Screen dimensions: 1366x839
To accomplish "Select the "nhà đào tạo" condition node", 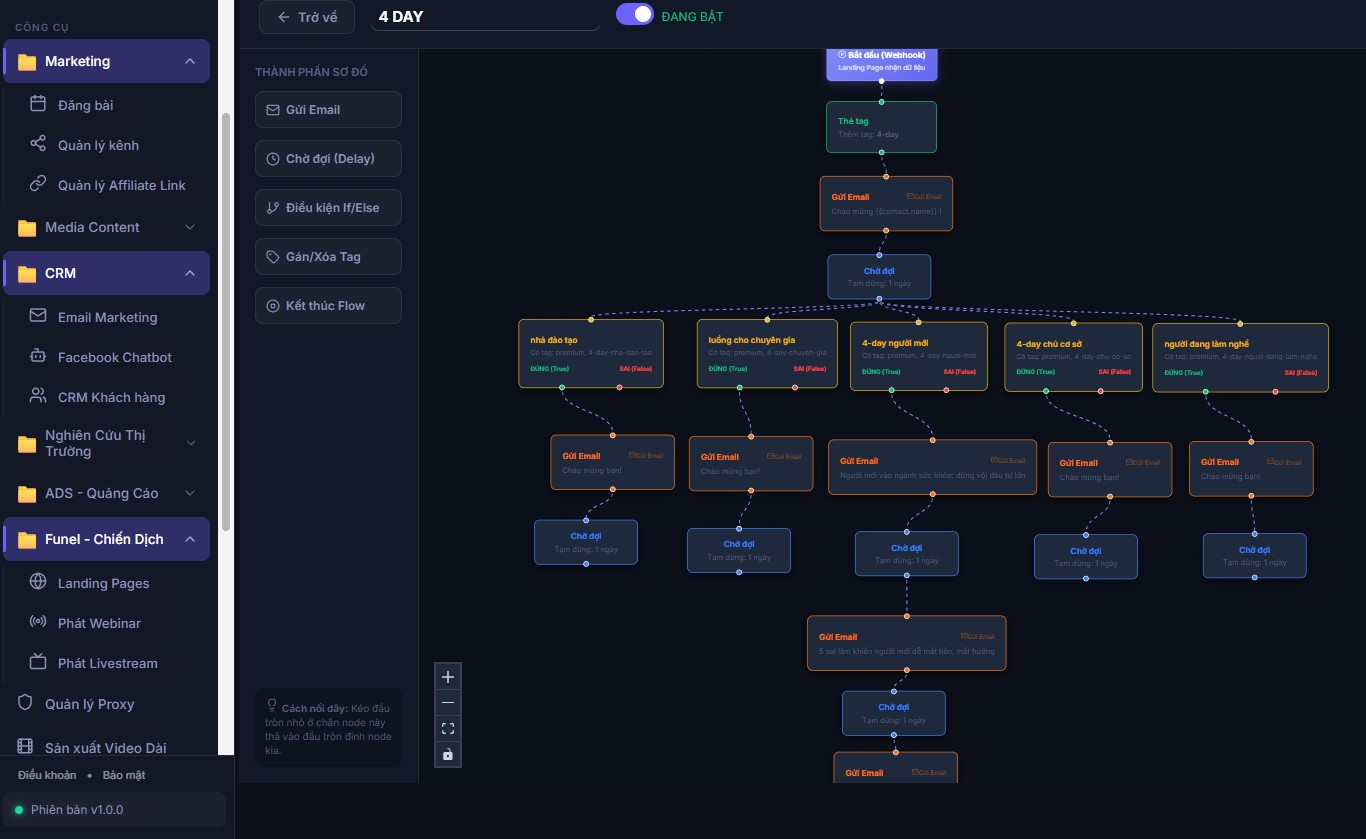I will (591, 354).
